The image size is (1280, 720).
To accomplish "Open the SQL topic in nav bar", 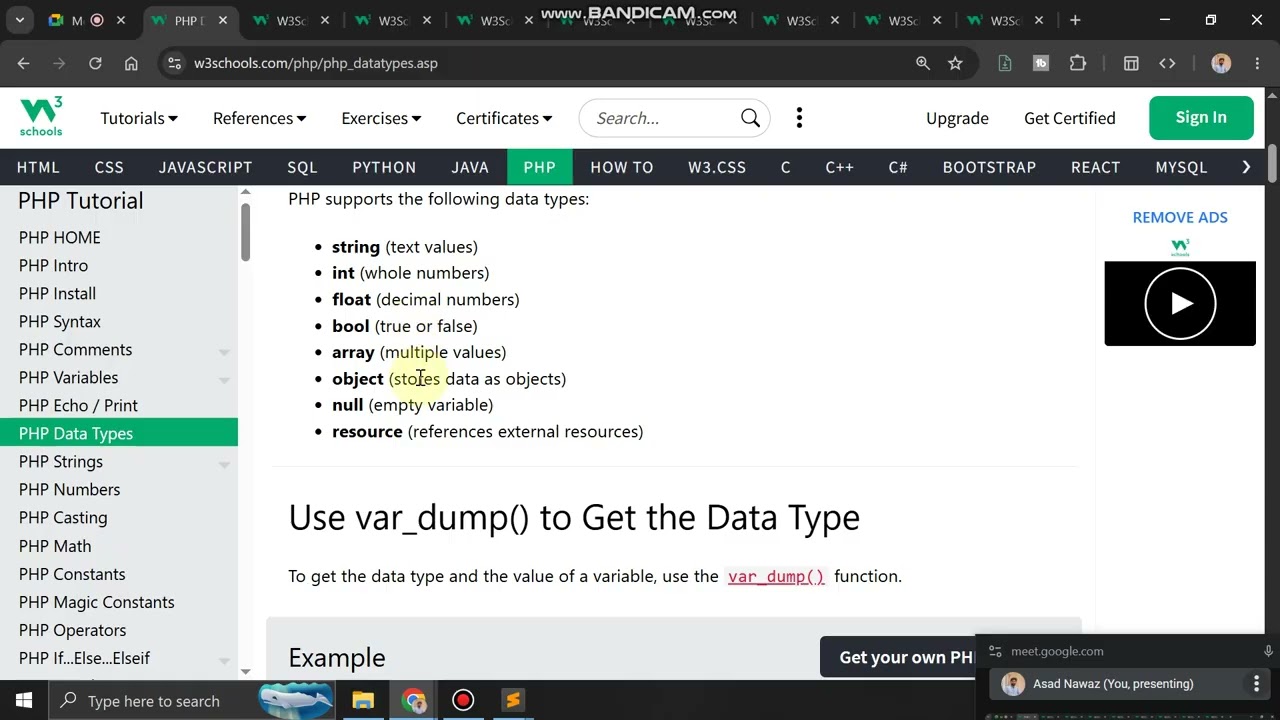I will (x=302, y=167).
